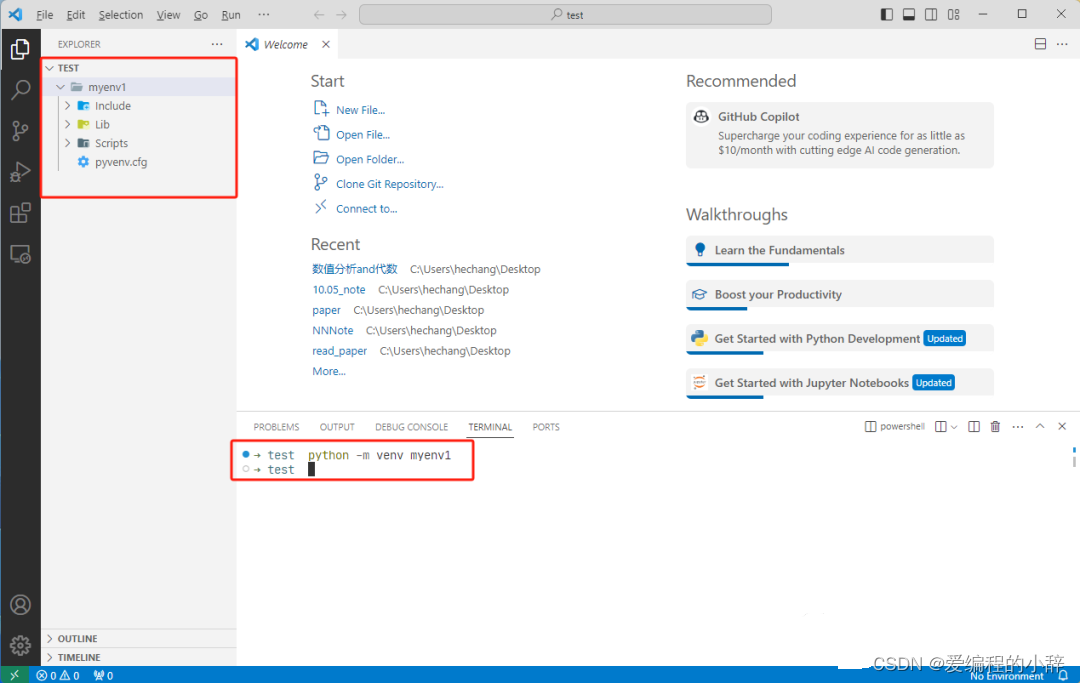Split the terminal panel

pos(973,427)
